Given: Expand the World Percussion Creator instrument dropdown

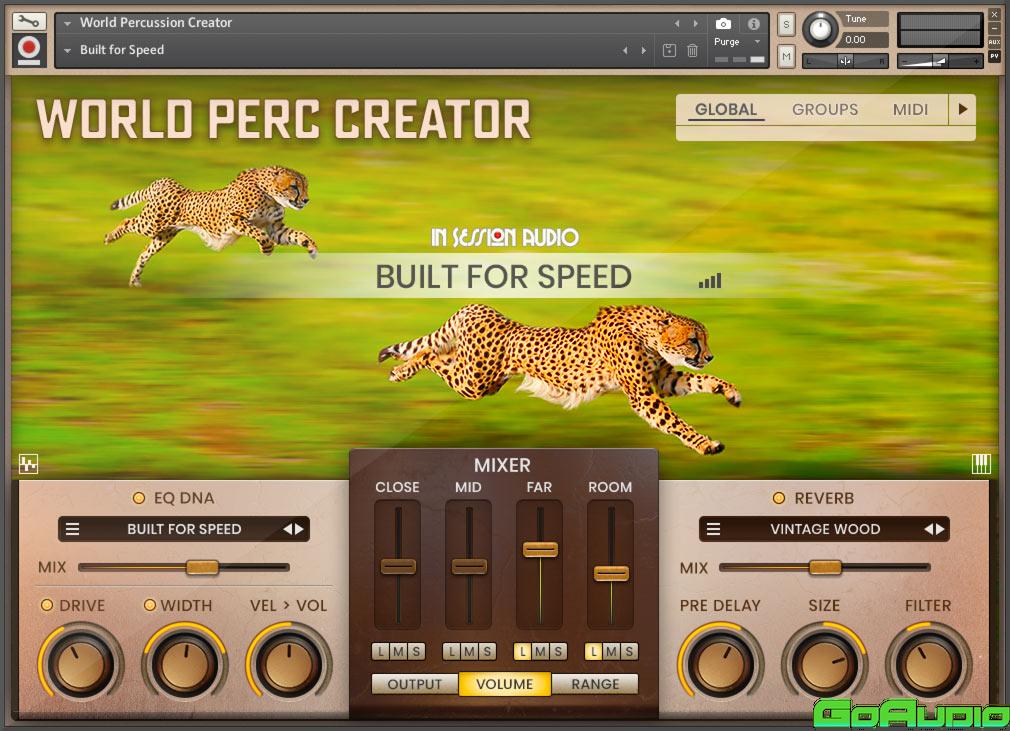Looking at the screenshot, I should [x=68, y=24].
